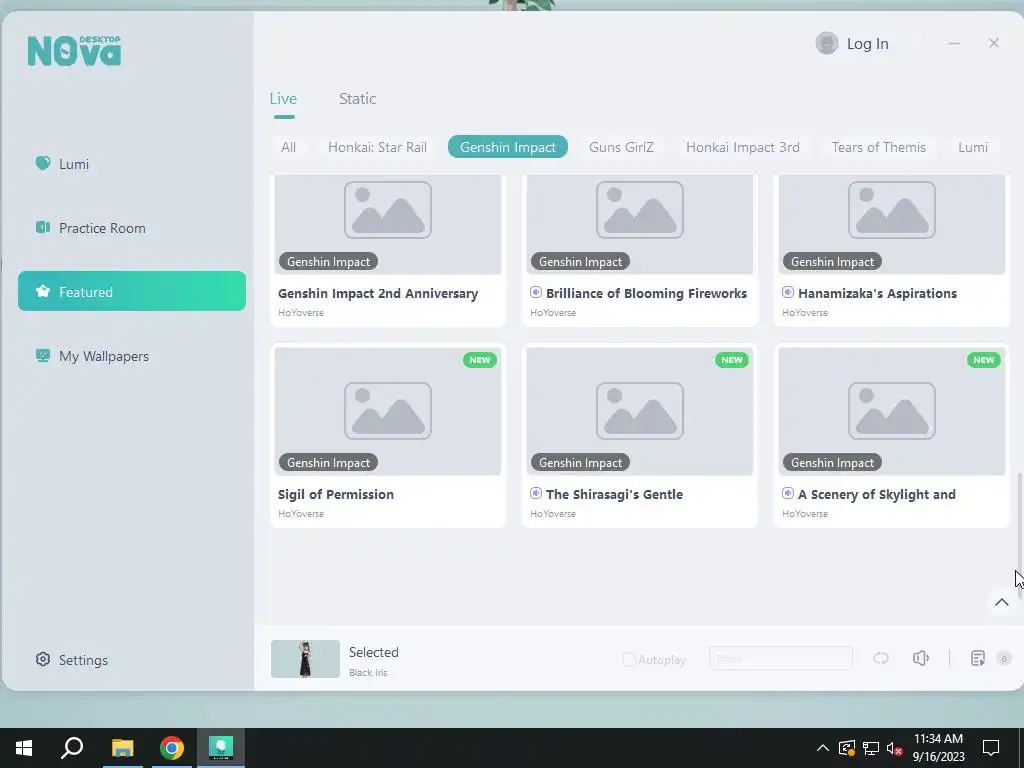Mute wallpaper with the speaker icon

[x=921, y=658]
